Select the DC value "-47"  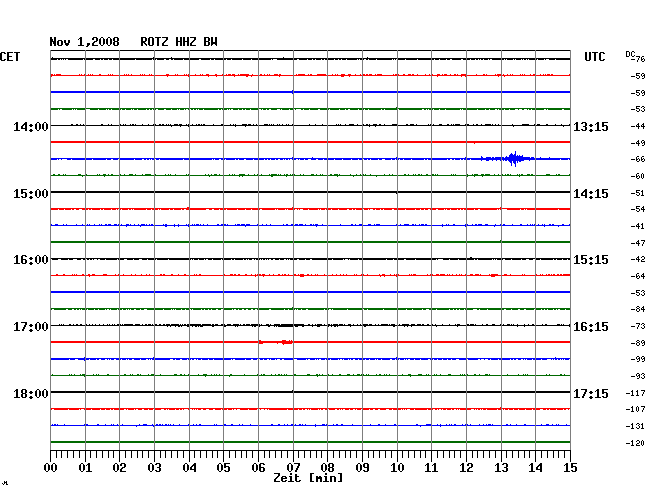638,243
